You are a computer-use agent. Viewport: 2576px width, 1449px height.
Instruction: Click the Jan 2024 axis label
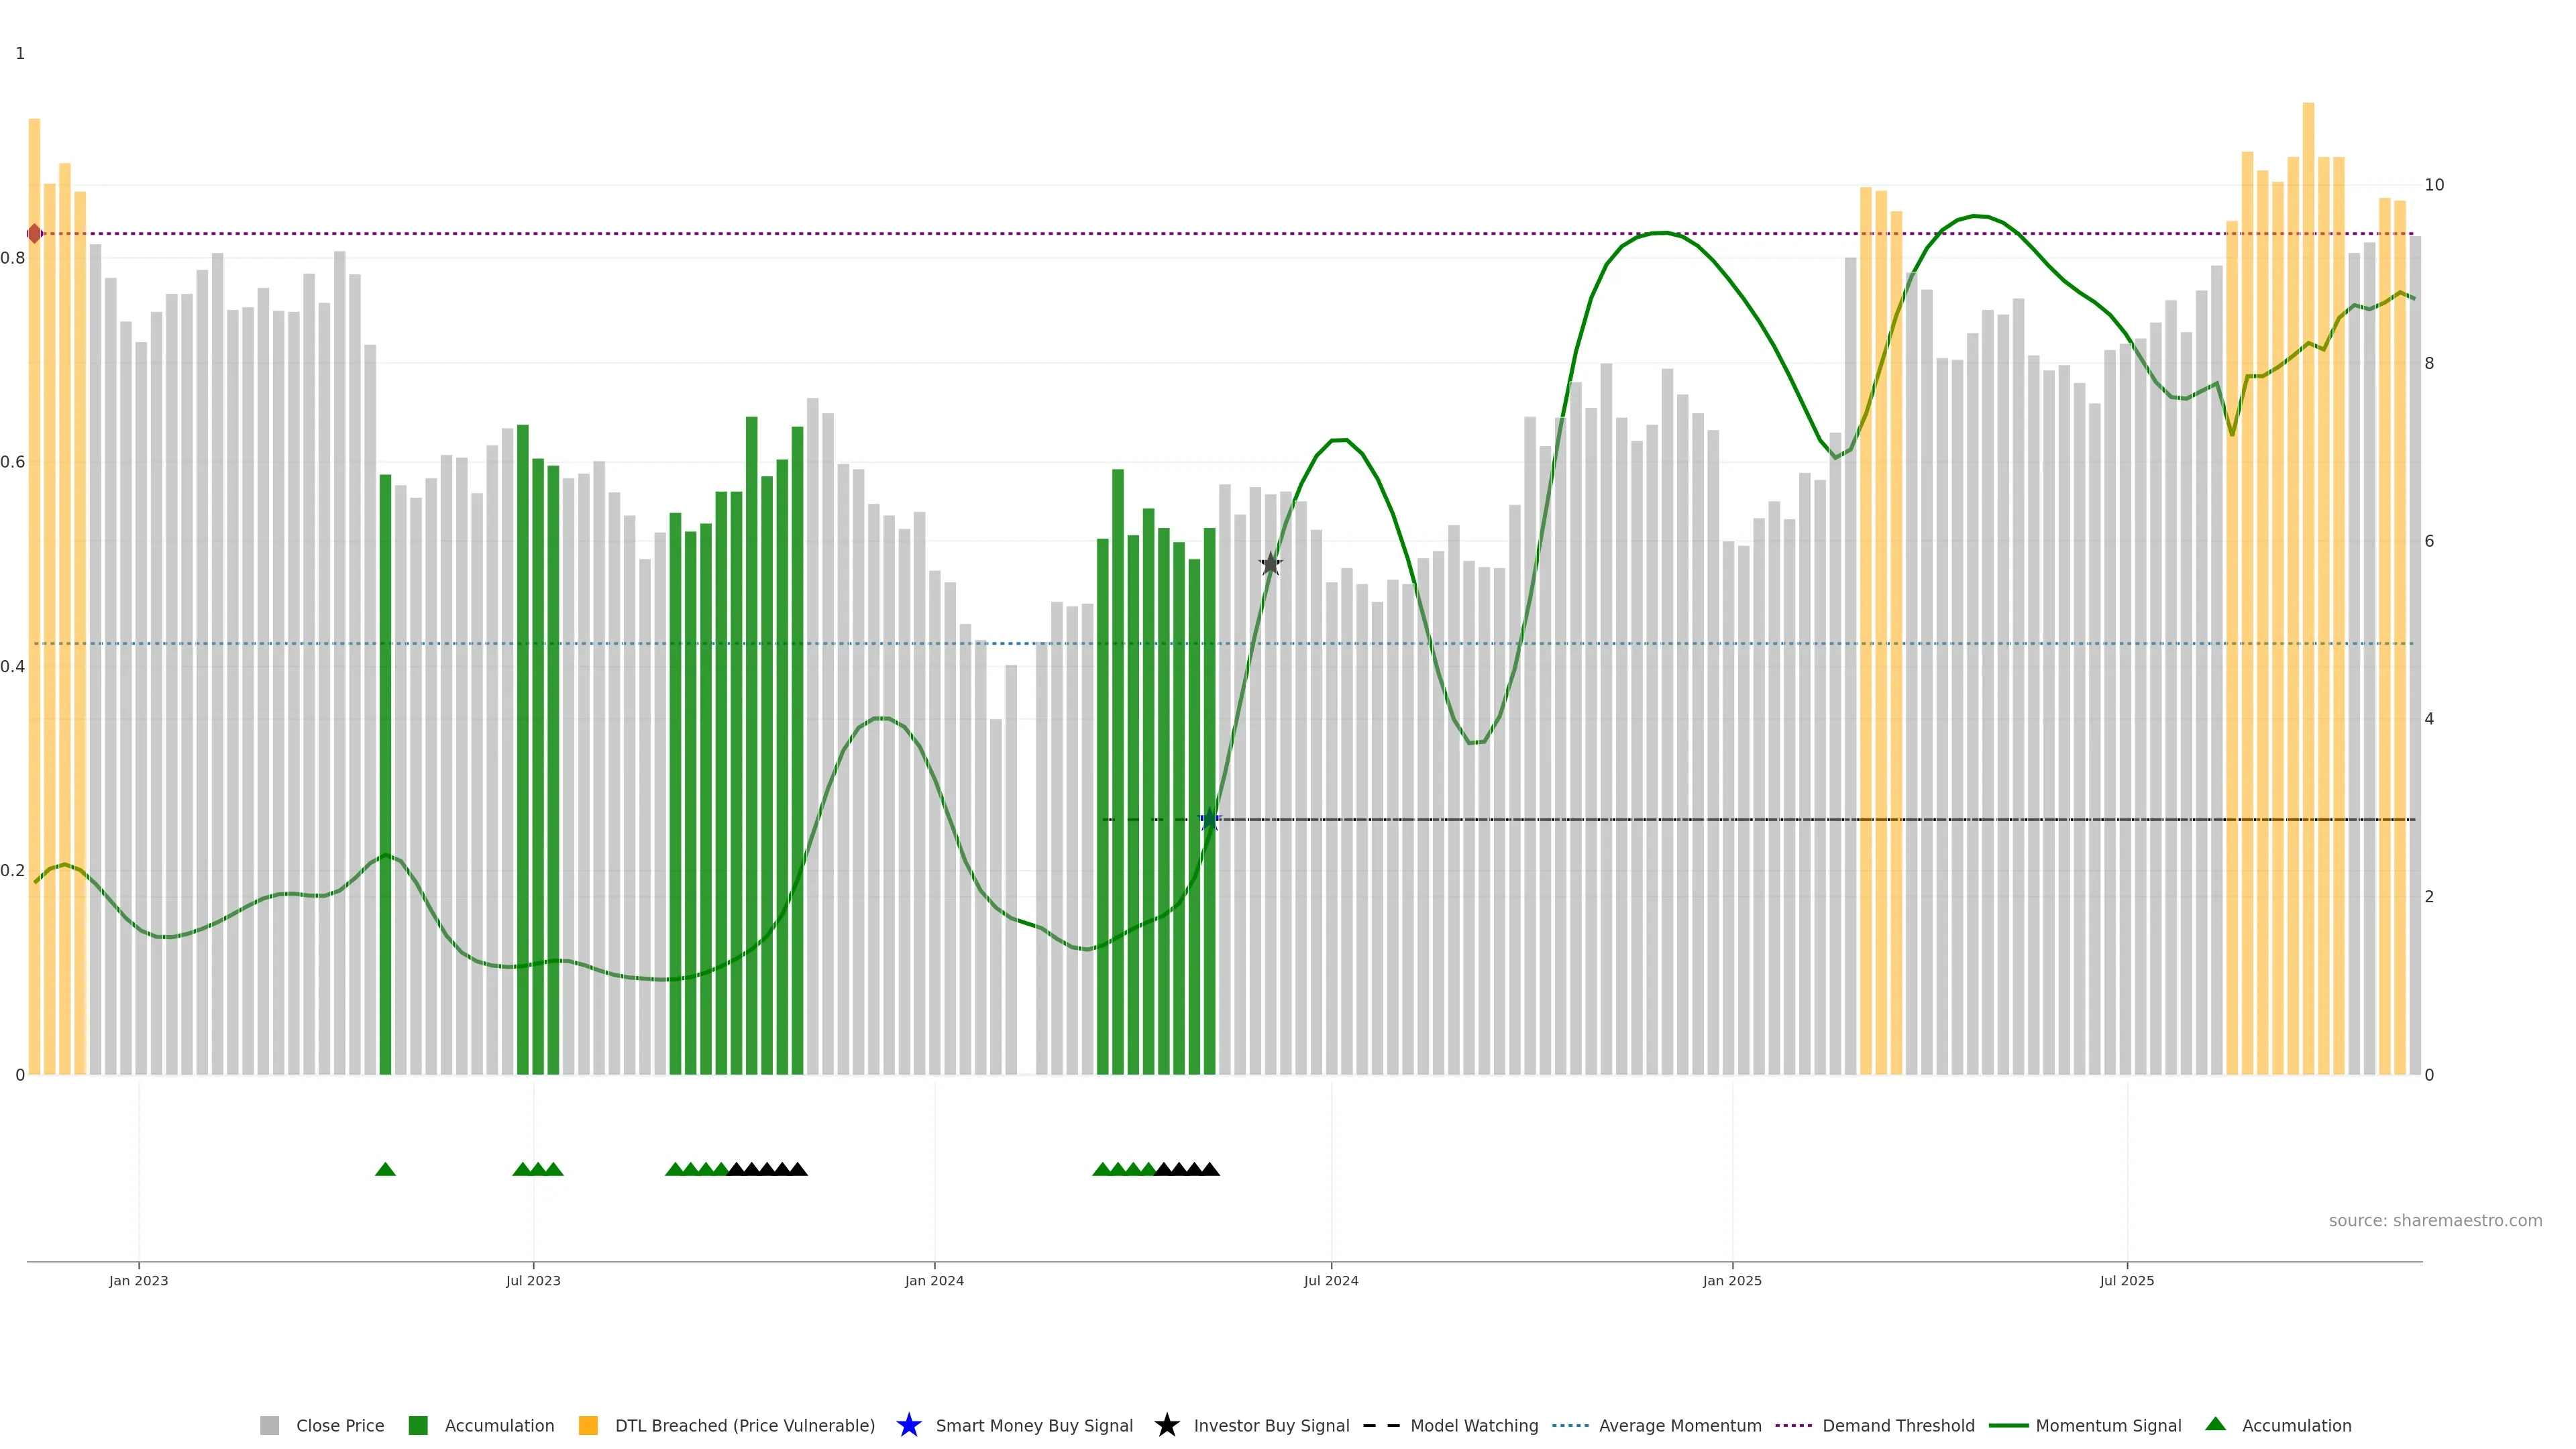click(934, 1280)
